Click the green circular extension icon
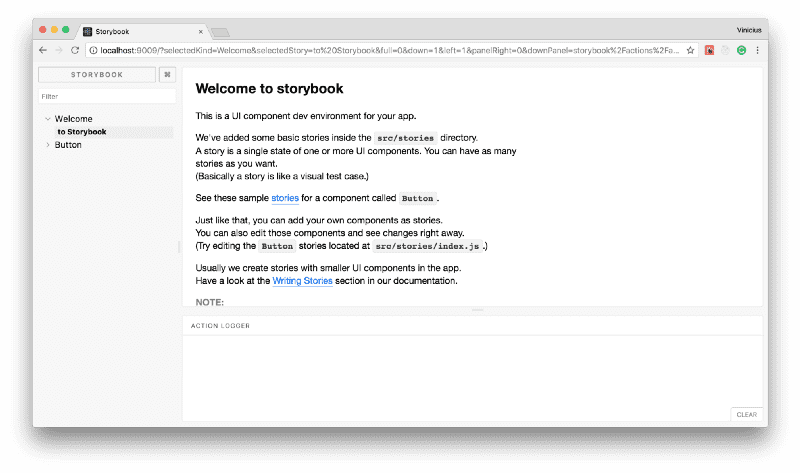 tap(741, 50)
